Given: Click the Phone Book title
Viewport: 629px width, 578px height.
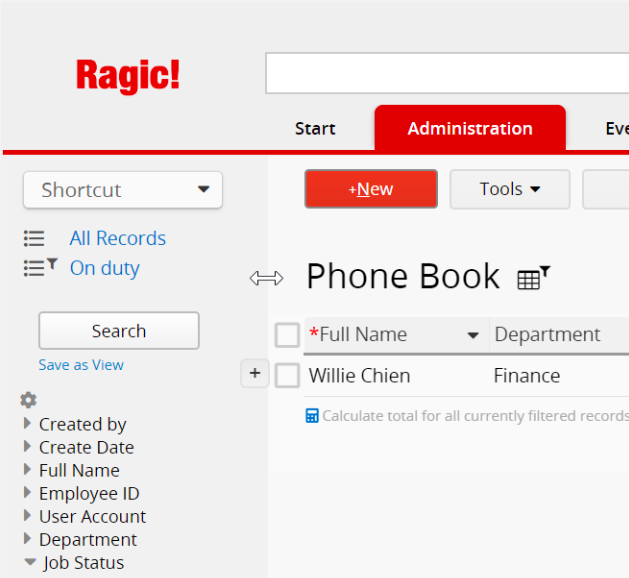Looking at the screenshot, I should 403,276.
